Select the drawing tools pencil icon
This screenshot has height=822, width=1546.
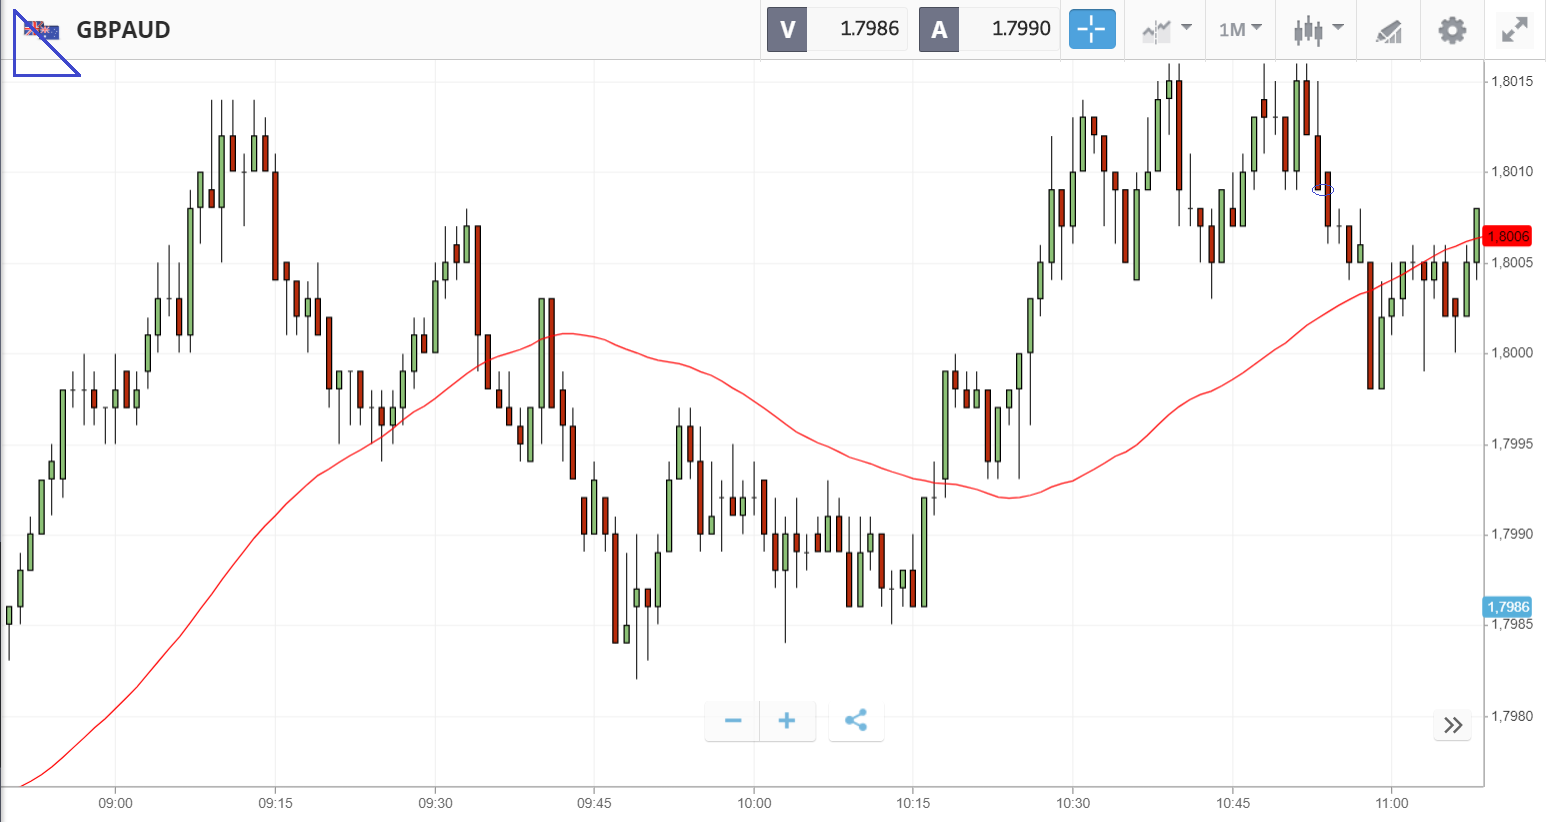(x=1389, y=31)
